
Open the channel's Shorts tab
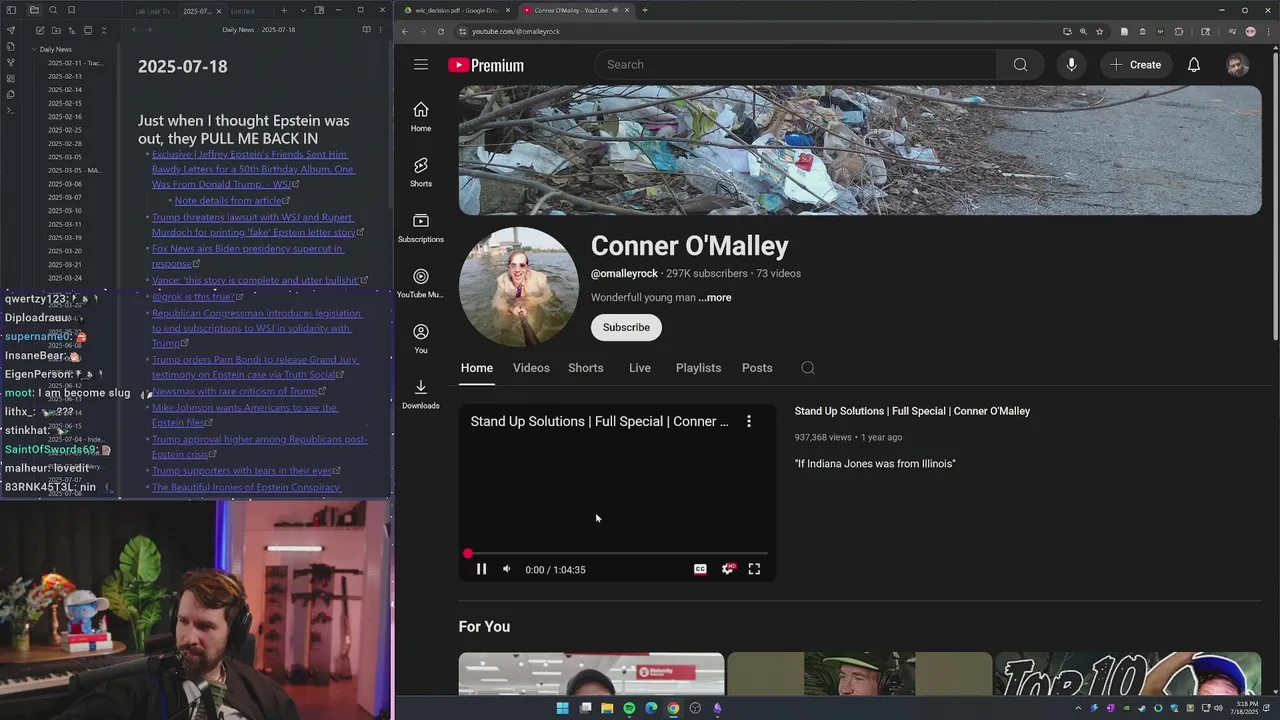click(x=586, y=368)
